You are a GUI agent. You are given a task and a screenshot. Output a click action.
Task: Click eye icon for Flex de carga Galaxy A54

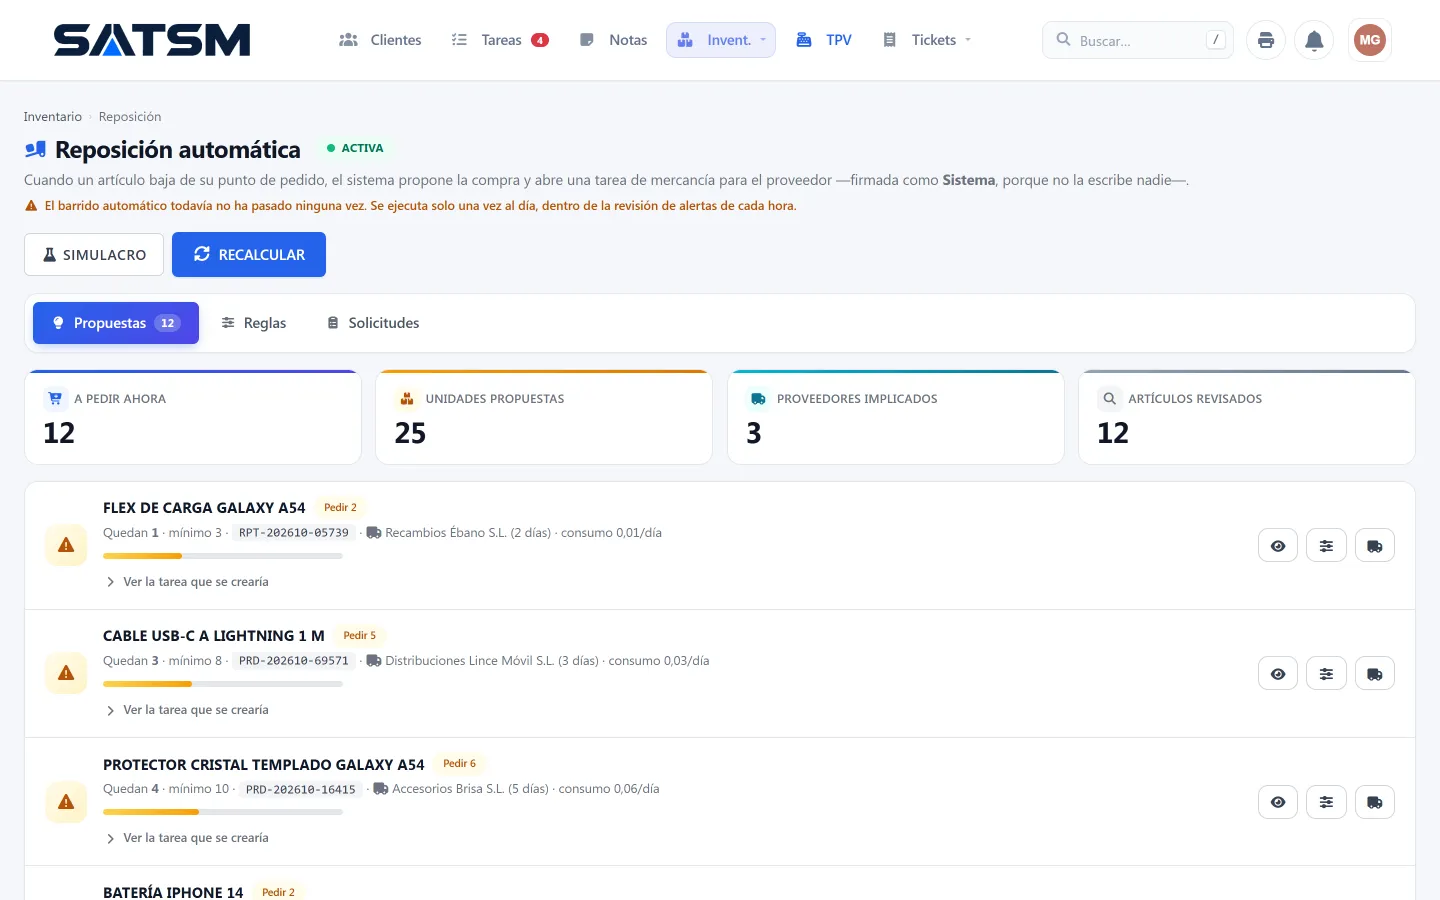pyautogui.click(x=1278, y=546)
